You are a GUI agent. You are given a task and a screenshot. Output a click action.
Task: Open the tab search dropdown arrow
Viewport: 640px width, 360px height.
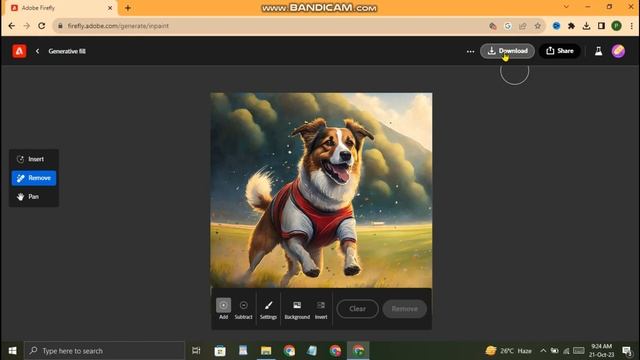(x=566, y=7)
